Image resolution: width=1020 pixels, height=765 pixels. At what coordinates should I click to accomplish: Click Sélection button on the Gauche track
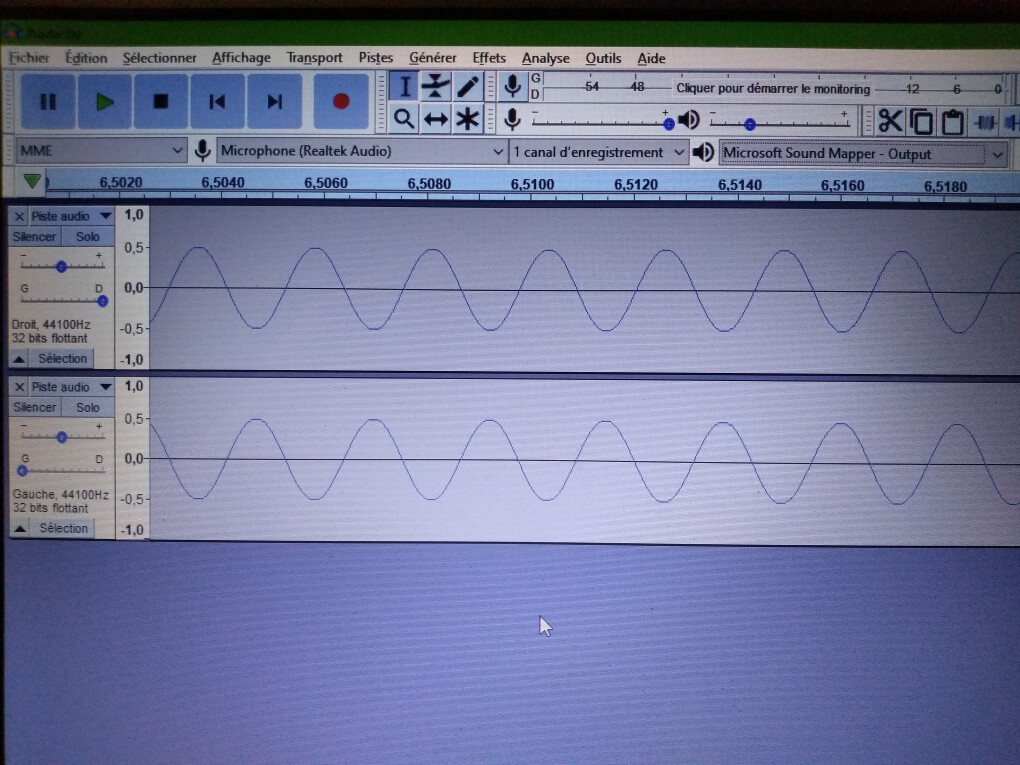point(62,528)
